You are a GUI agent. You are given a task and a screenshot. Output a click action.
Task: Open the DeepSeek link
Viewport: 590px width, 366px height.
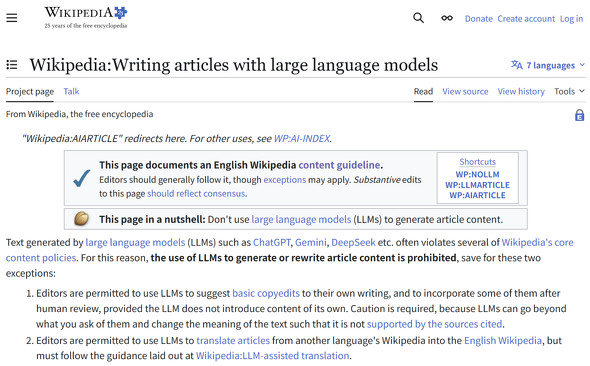point(353,242)
